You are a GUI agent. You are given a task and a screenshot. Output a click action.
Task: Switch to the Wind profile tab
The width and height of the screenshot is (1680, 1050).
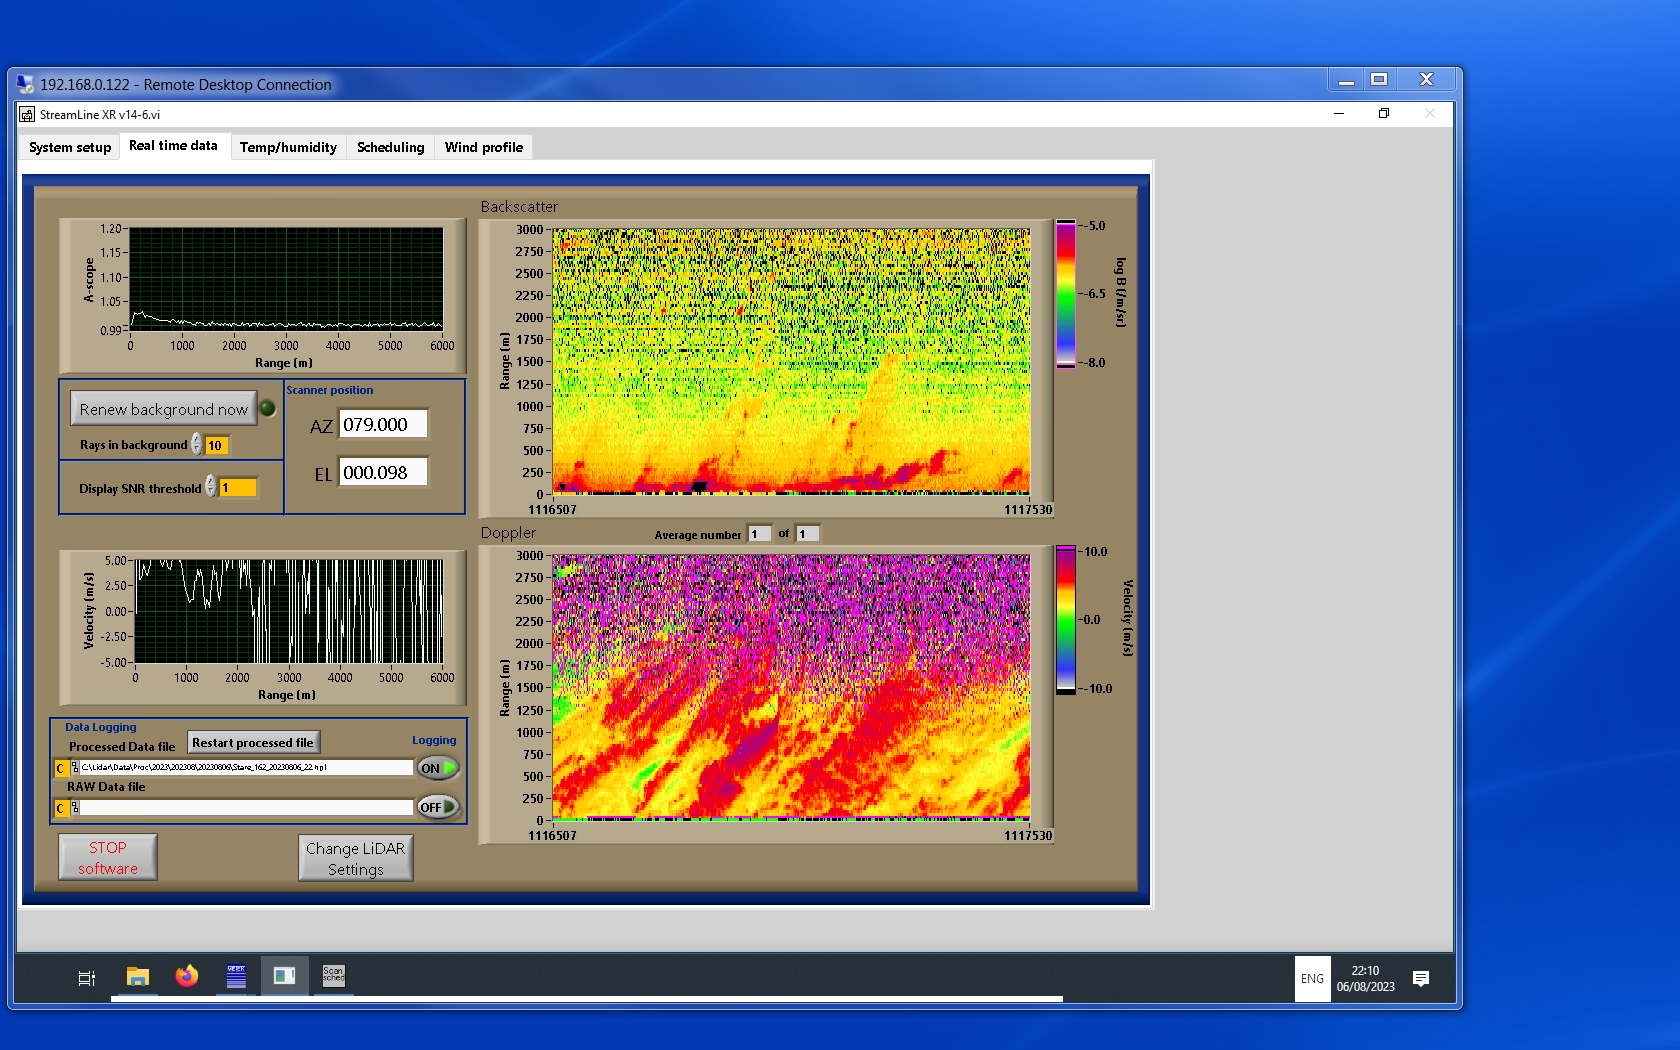click(484, 147)
